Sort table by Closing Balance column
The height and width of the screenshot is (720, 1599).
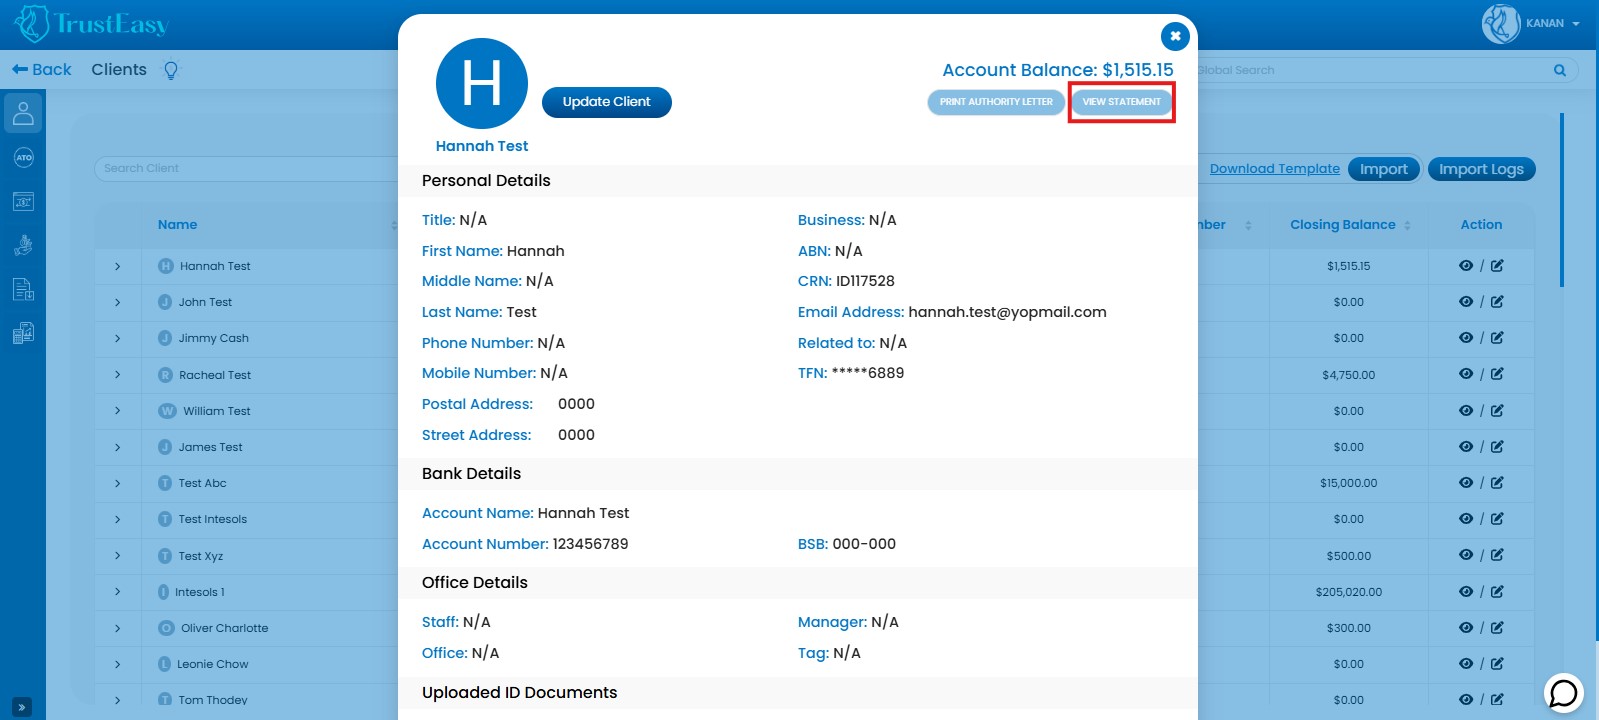pyautogui.click(x=1342, y=225)
